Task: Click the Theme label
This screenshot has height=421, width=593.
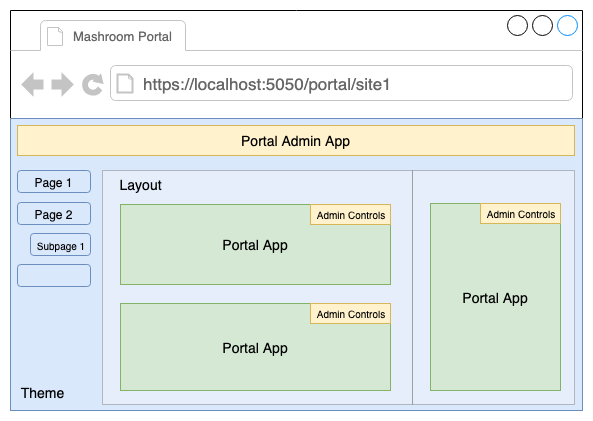Action: (42, 393)
